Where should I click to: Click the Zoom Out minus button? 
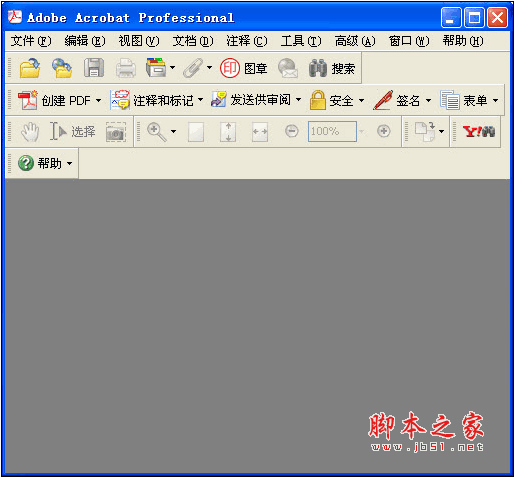[x=292, y=131]
